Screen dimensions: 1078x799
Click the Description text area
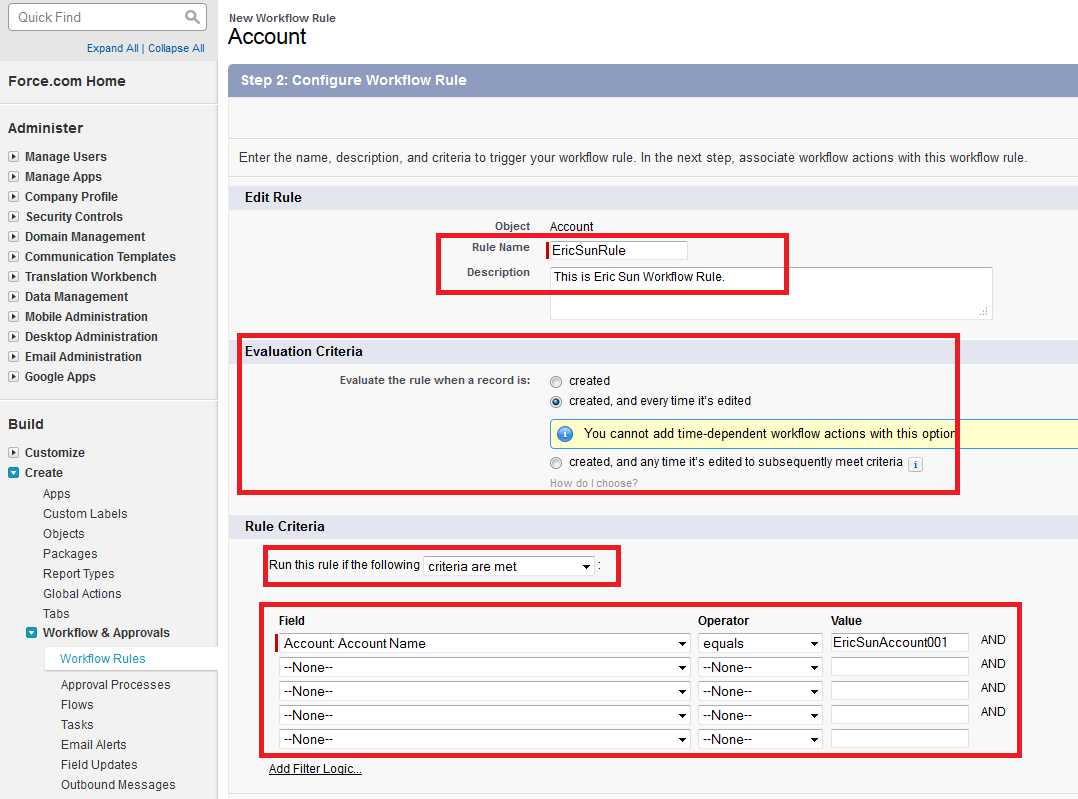[x=771, y=293]
